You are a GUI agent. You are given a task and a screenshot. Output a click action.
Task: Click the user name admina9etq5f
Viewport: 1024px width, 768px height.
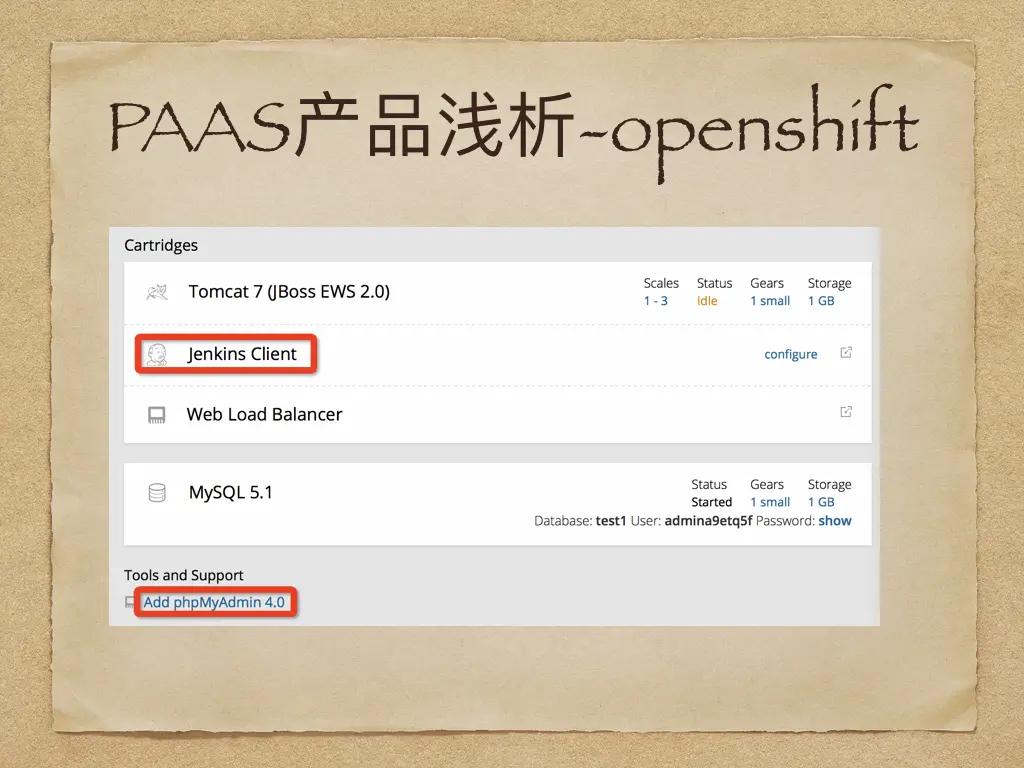[x=709, y=520]
